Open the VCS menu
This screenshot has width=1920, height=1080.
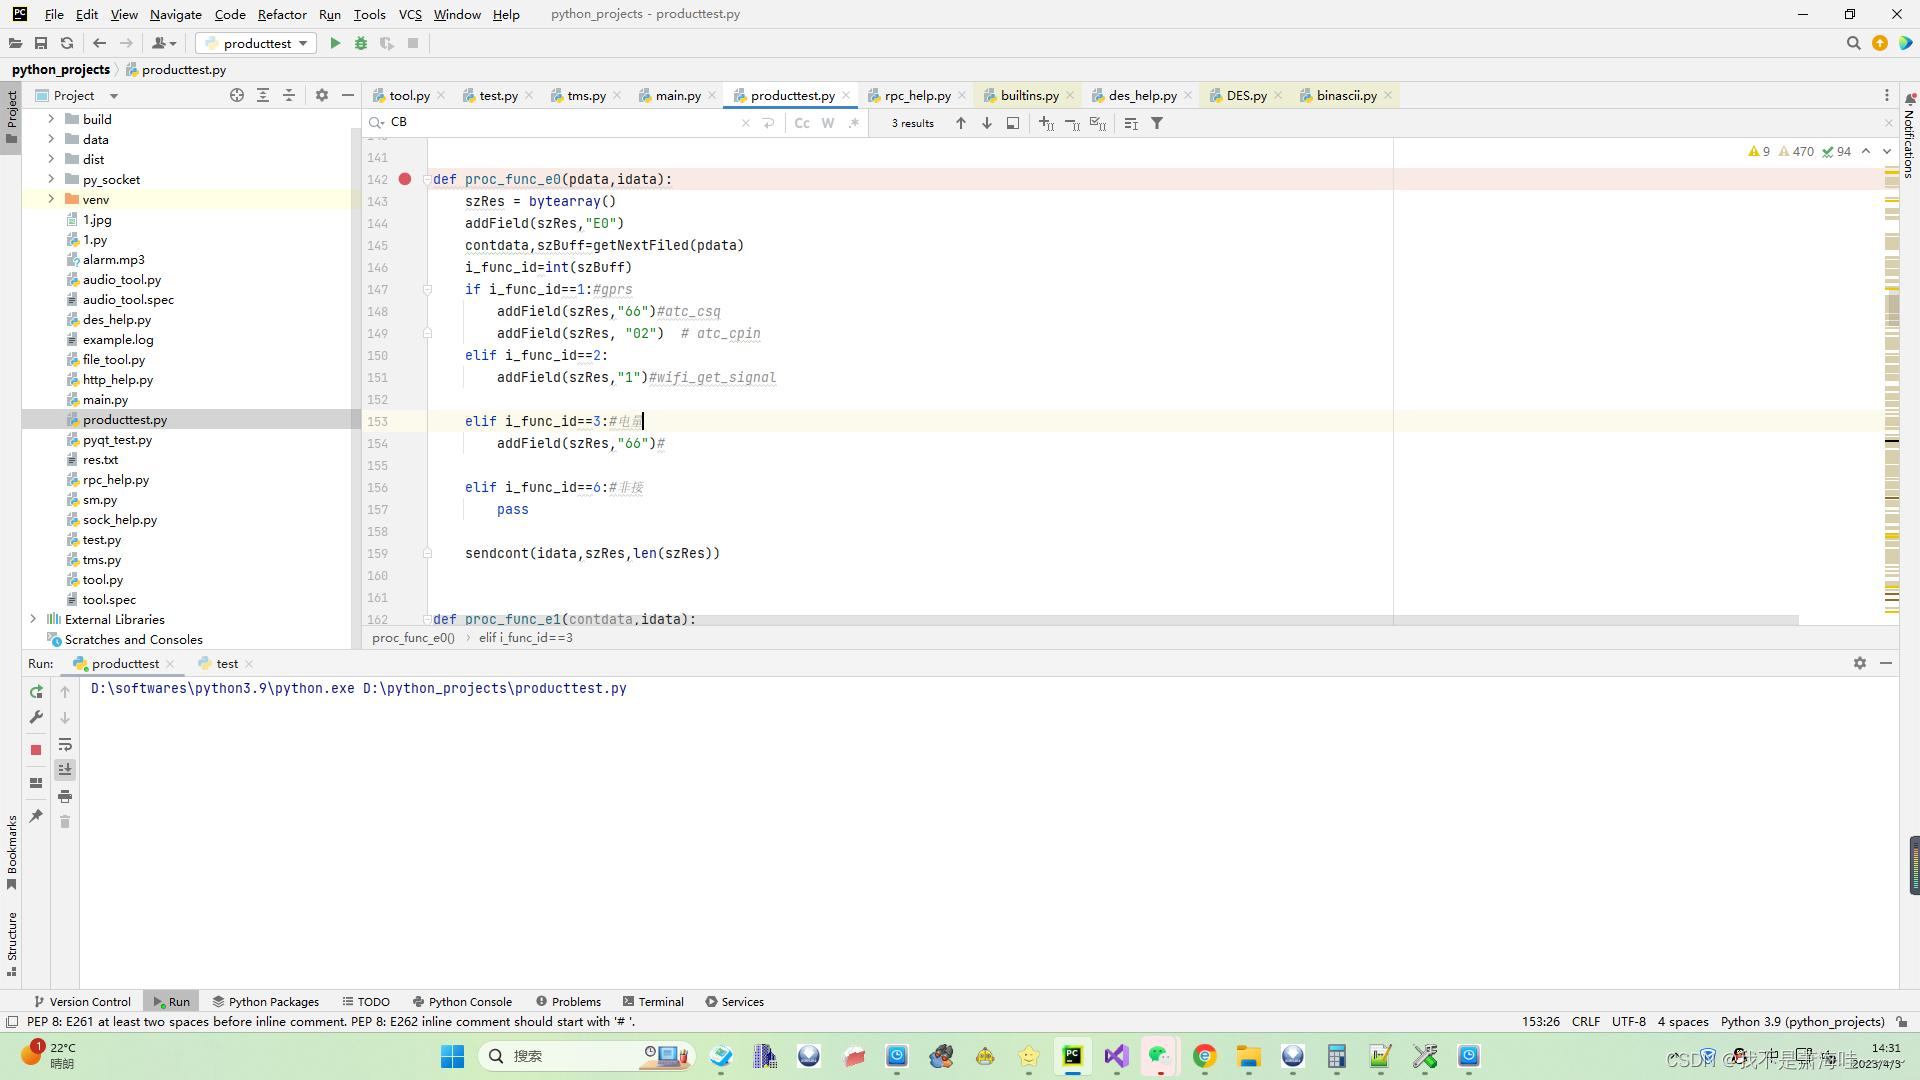tap(410, 14)
